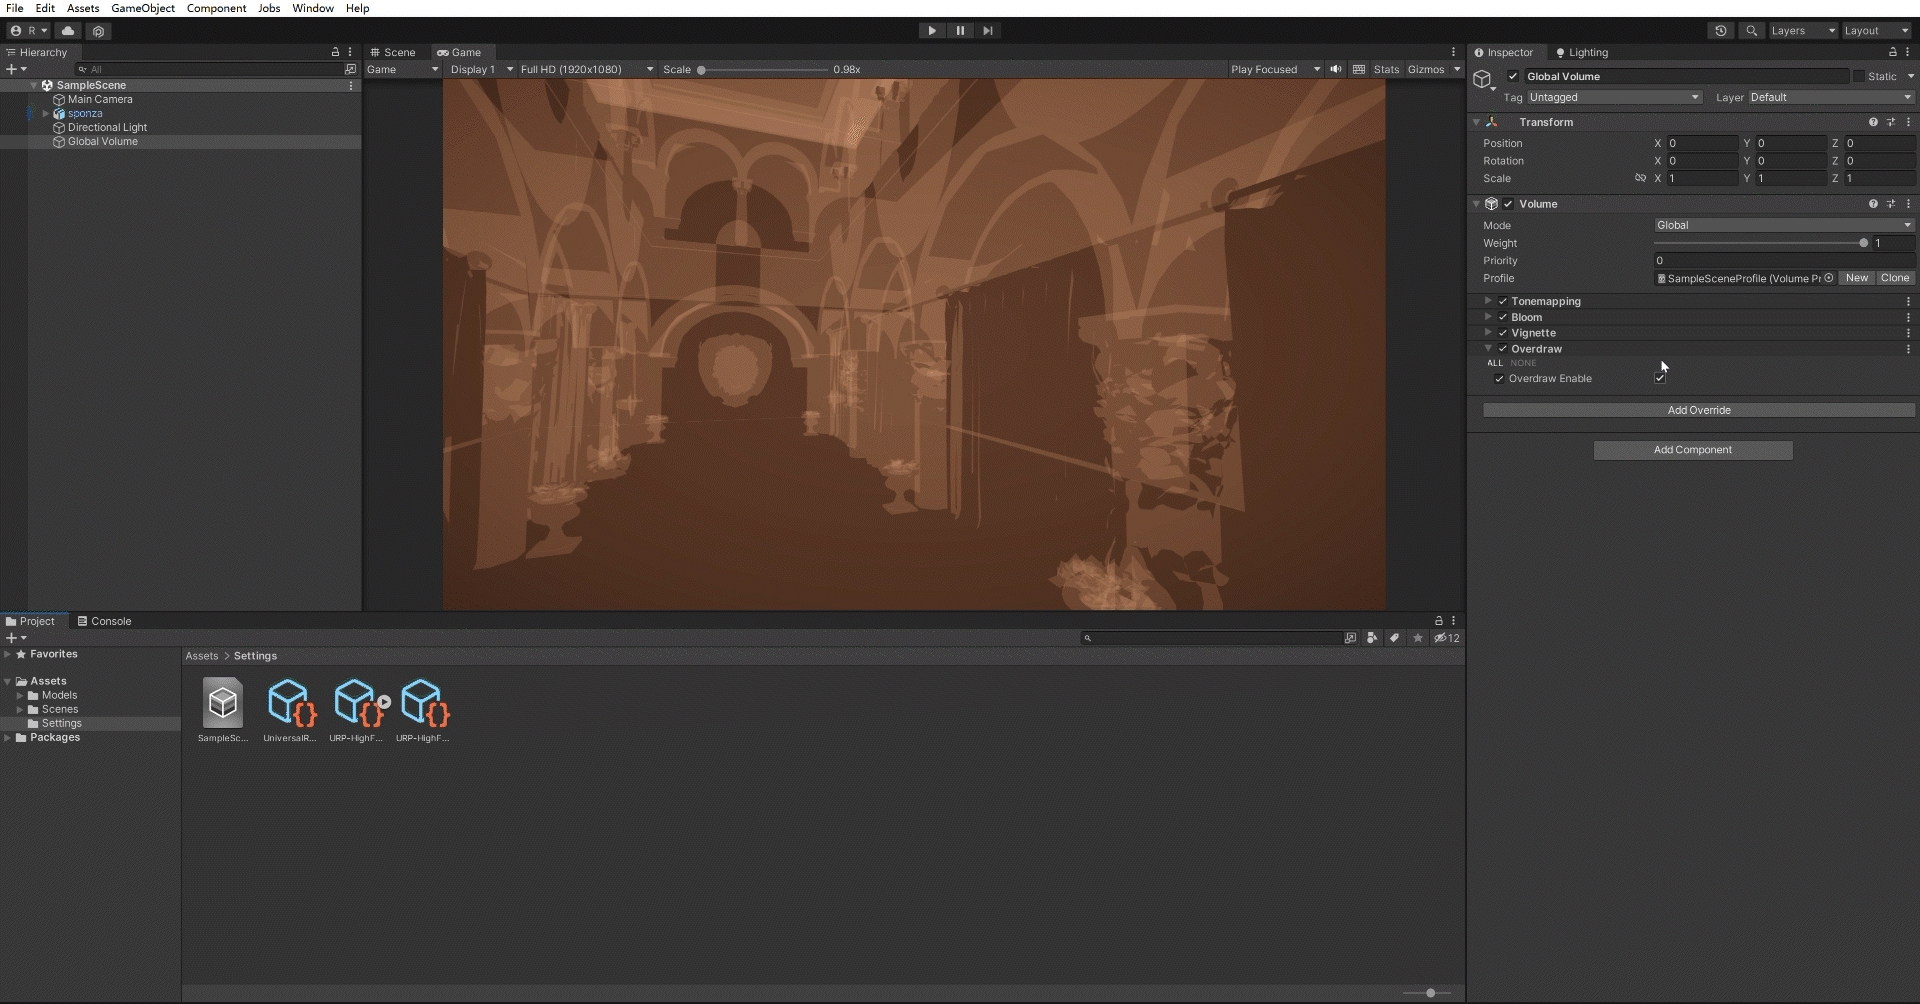The width and height of the screenshot is (1920, 1004).
Task: Click the Add Override button
Action: click(1699, 410)
